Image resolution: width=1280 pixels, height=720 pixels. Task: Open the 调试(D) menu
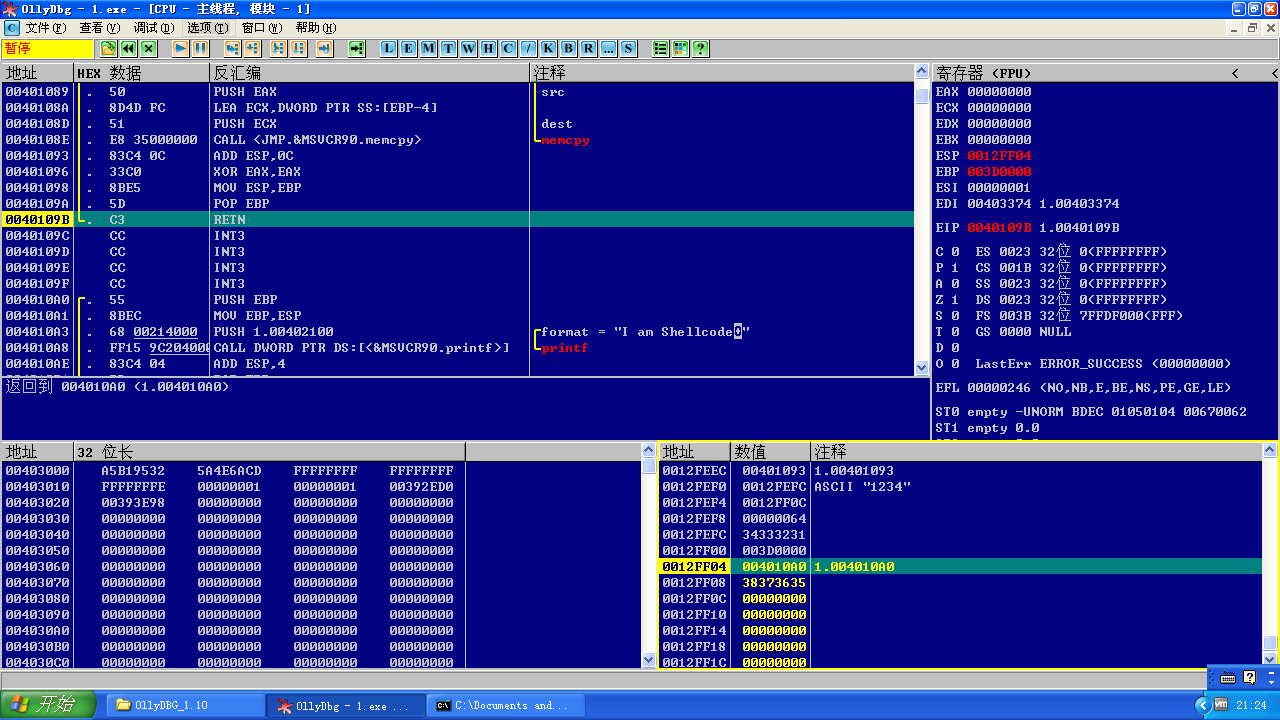click(x=154, y=27)
